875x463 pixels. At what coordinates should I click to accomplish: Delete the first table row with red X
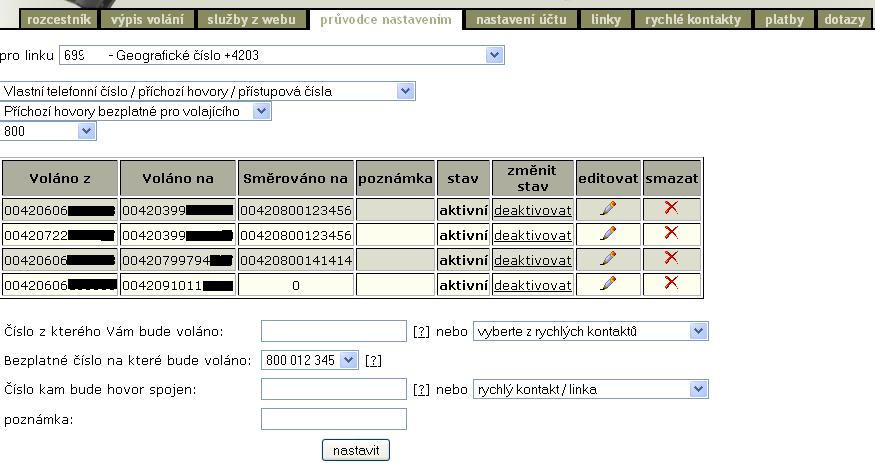[x=671, y=208]
